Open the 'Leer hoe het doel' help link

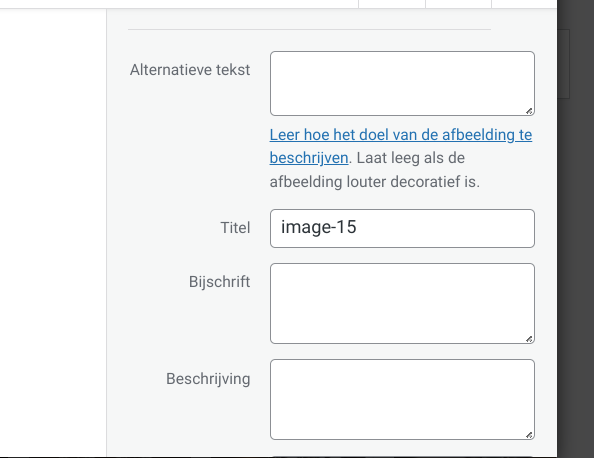pos(401,146)
